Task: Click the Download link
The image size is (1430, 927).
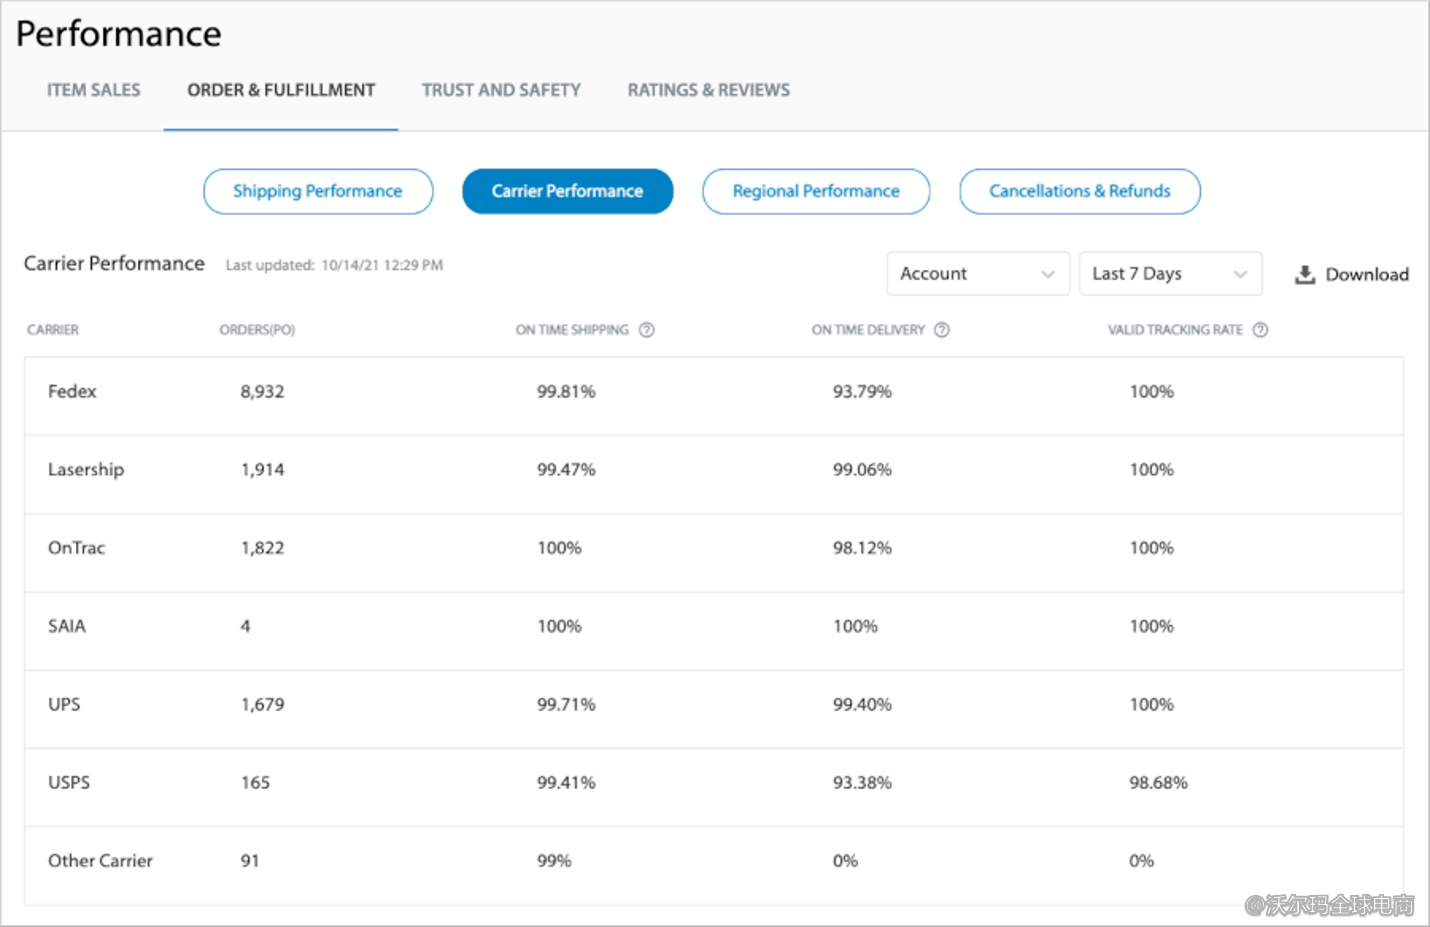Action: pos(1368,274)
